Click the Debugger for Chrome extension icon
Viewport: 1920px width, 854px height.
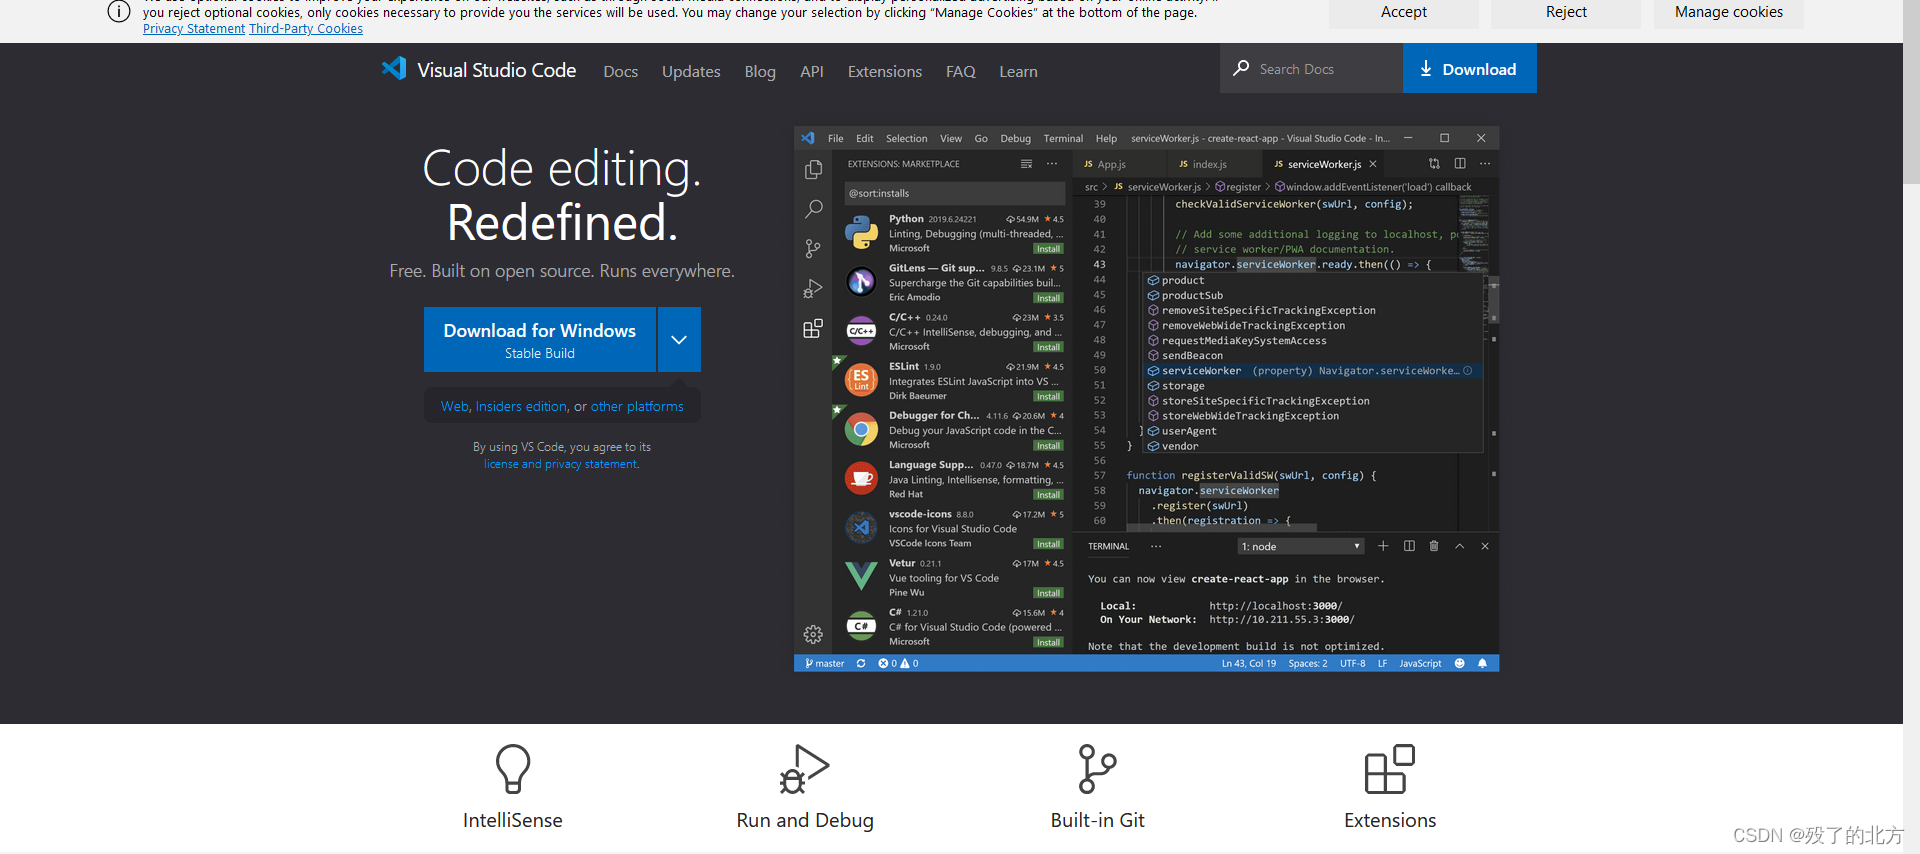[861, 430]
